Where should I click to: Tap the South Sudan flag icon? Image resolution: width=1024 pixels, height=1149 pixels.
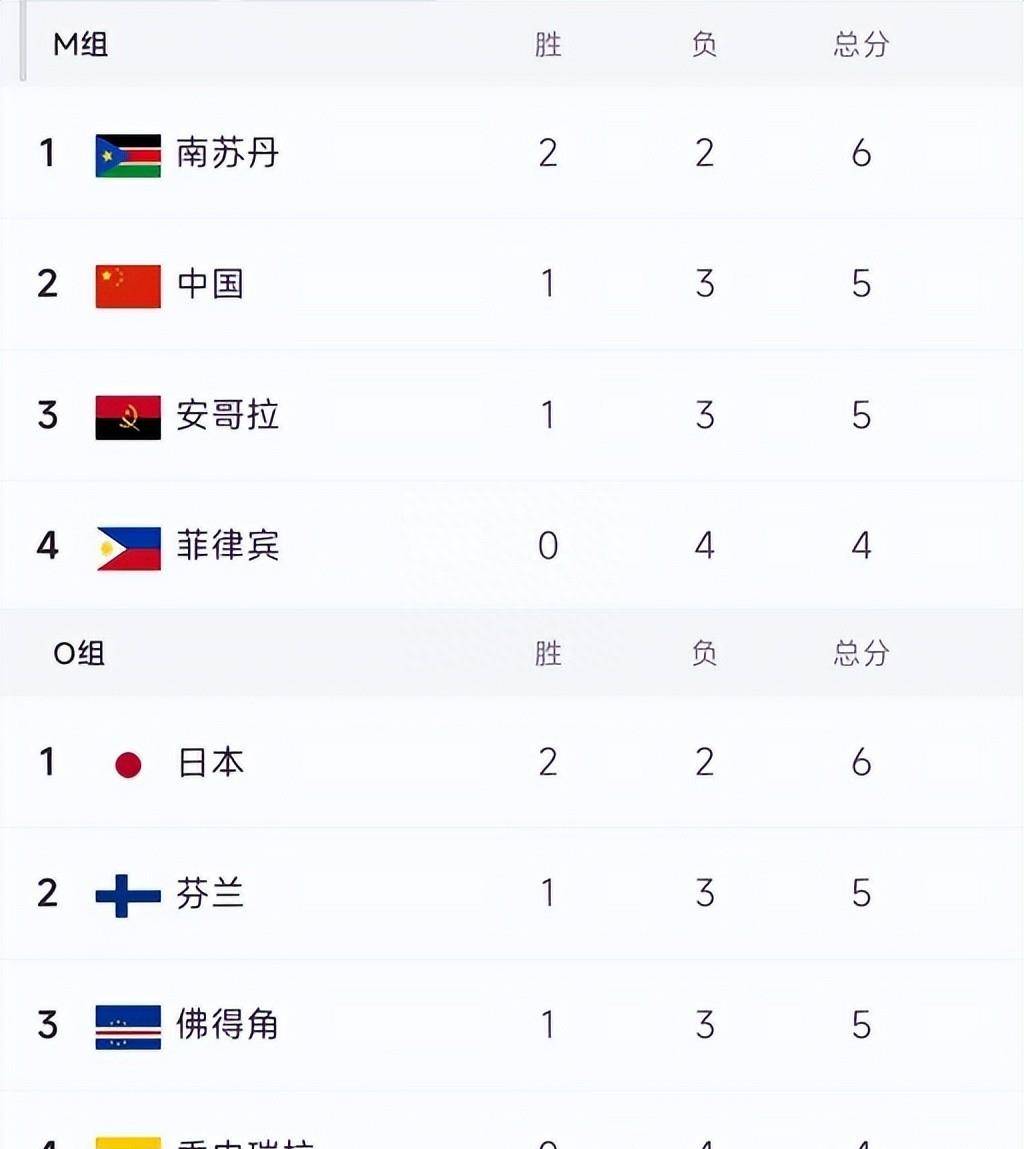tap(128, 155)
